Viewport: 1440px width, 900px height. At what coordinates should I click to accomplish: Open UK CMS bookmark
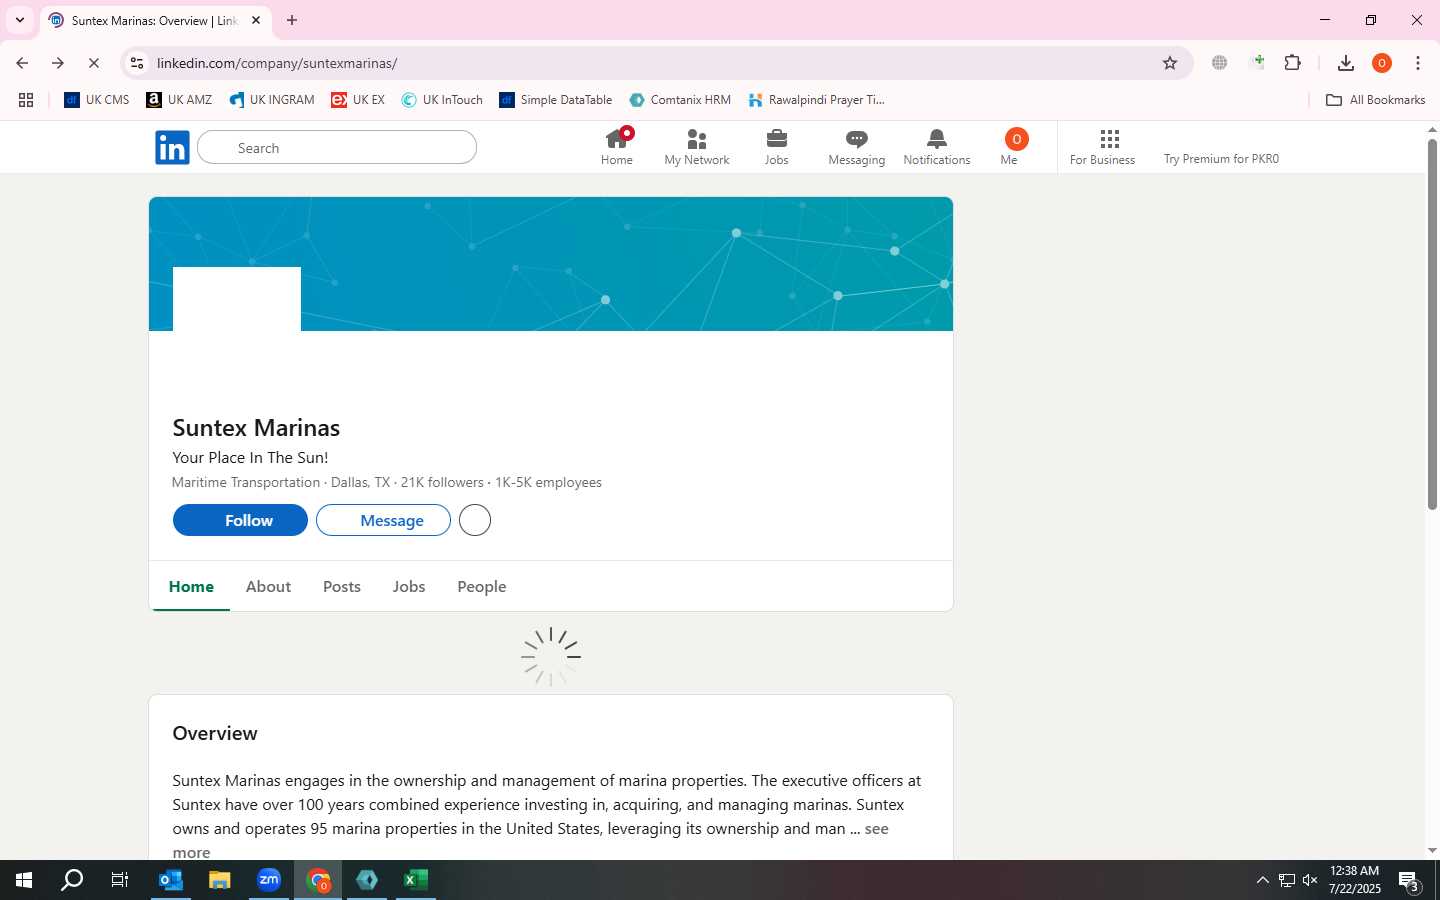[97, 100]
